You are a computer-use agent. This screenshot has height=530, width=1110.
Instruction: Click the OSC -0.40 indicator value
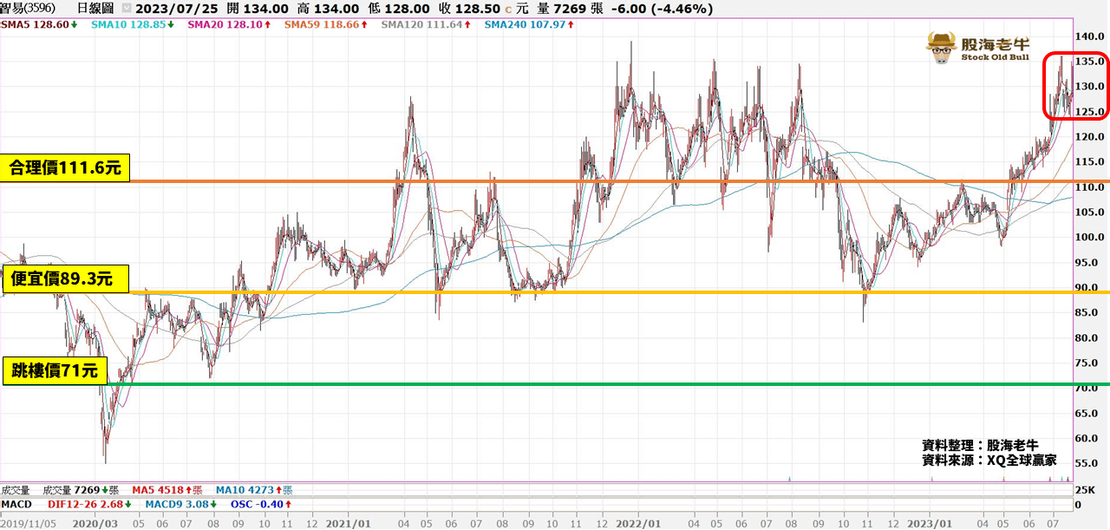point(257,504)
